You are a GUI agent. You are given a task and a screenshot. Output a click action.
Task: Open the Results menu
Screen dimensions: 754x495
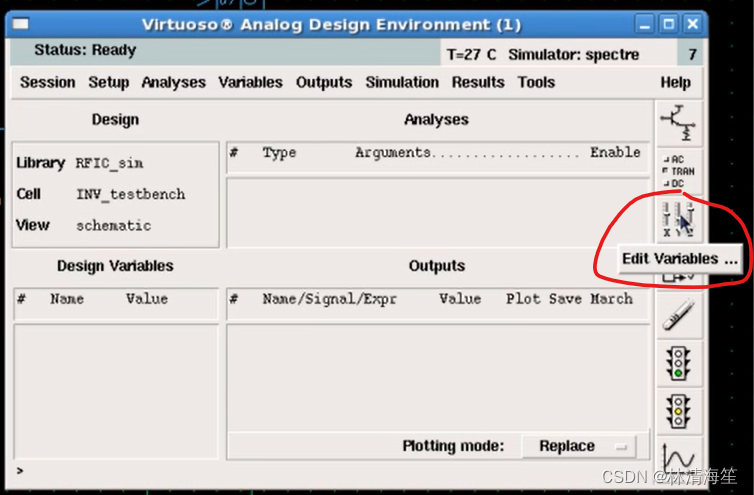(478, 82)
